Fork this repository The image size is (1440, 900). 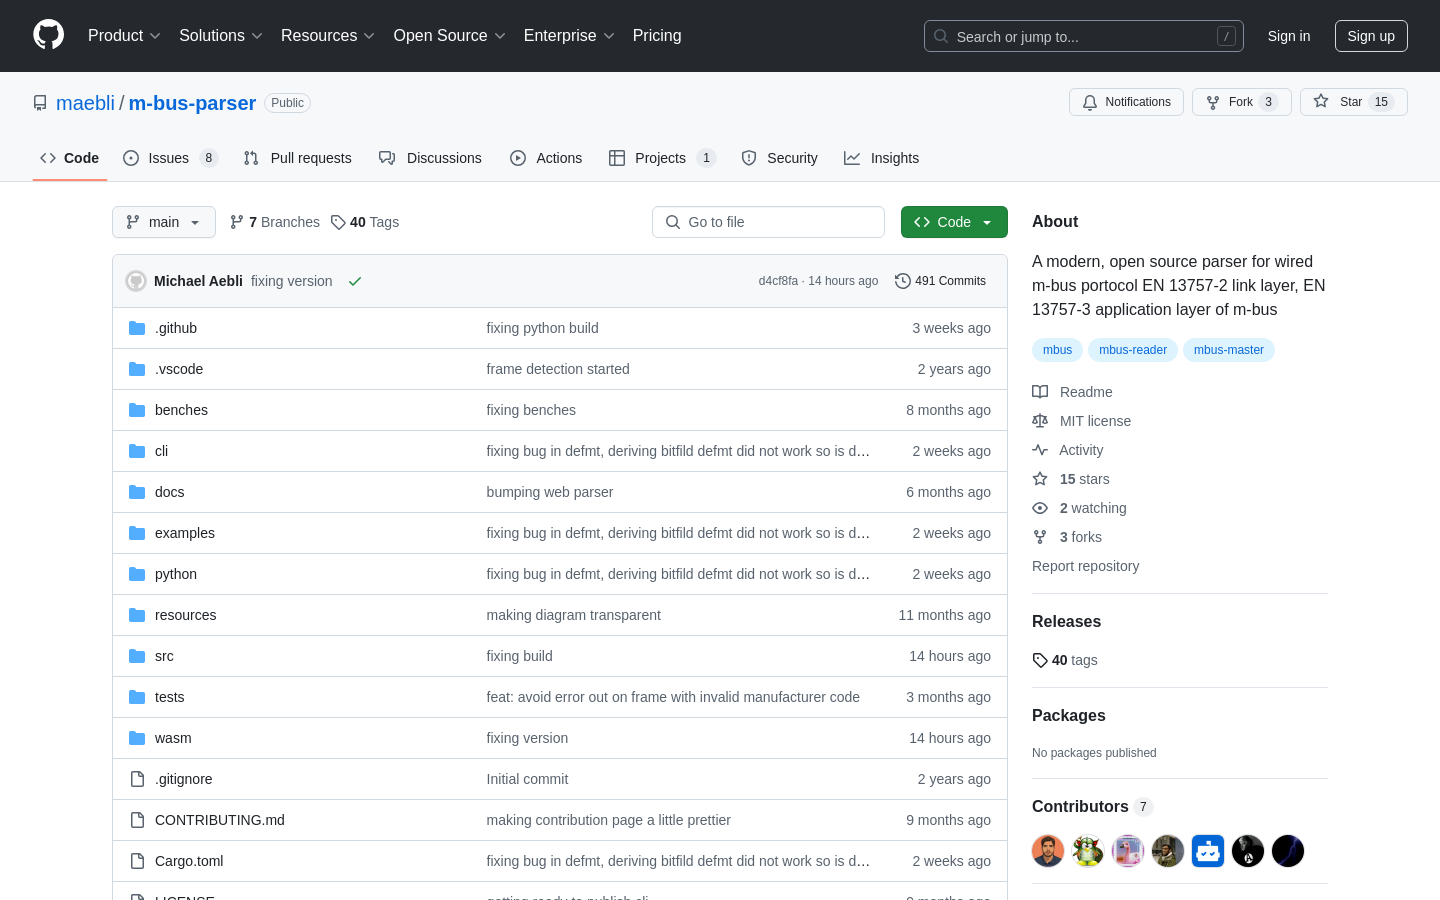(1241, 102)
